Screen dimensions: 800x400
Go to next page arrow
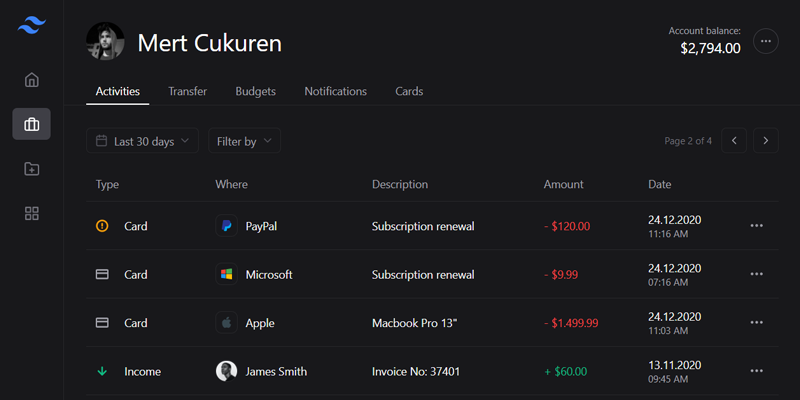tap(766, 141)
